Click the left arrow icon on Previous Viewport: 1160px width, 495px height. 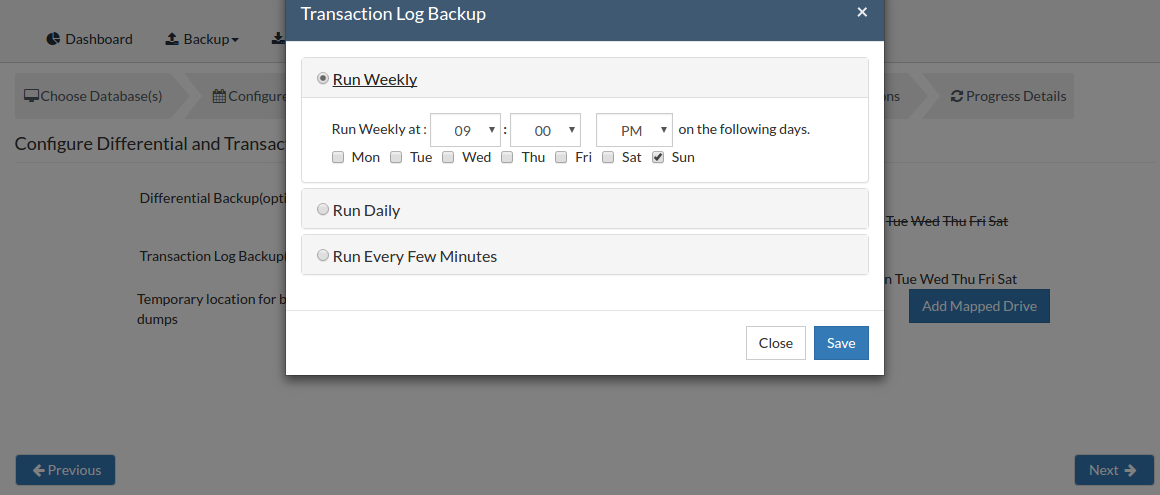click(38, 470)
